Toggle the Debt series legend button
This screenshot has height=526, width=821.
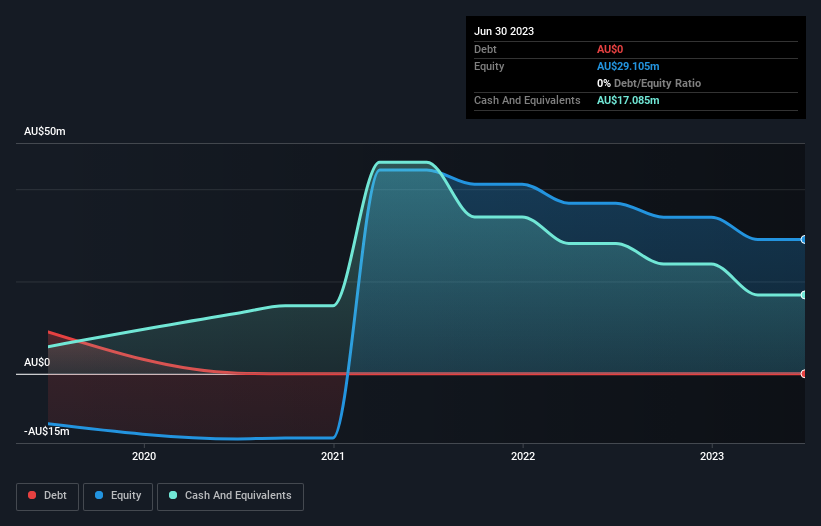point(47,496)
